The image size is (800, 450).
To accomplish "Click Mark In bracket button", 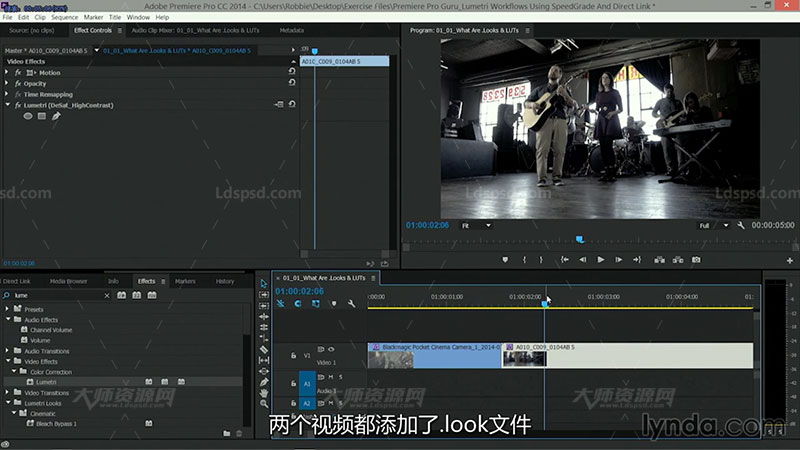I will 524,260.
